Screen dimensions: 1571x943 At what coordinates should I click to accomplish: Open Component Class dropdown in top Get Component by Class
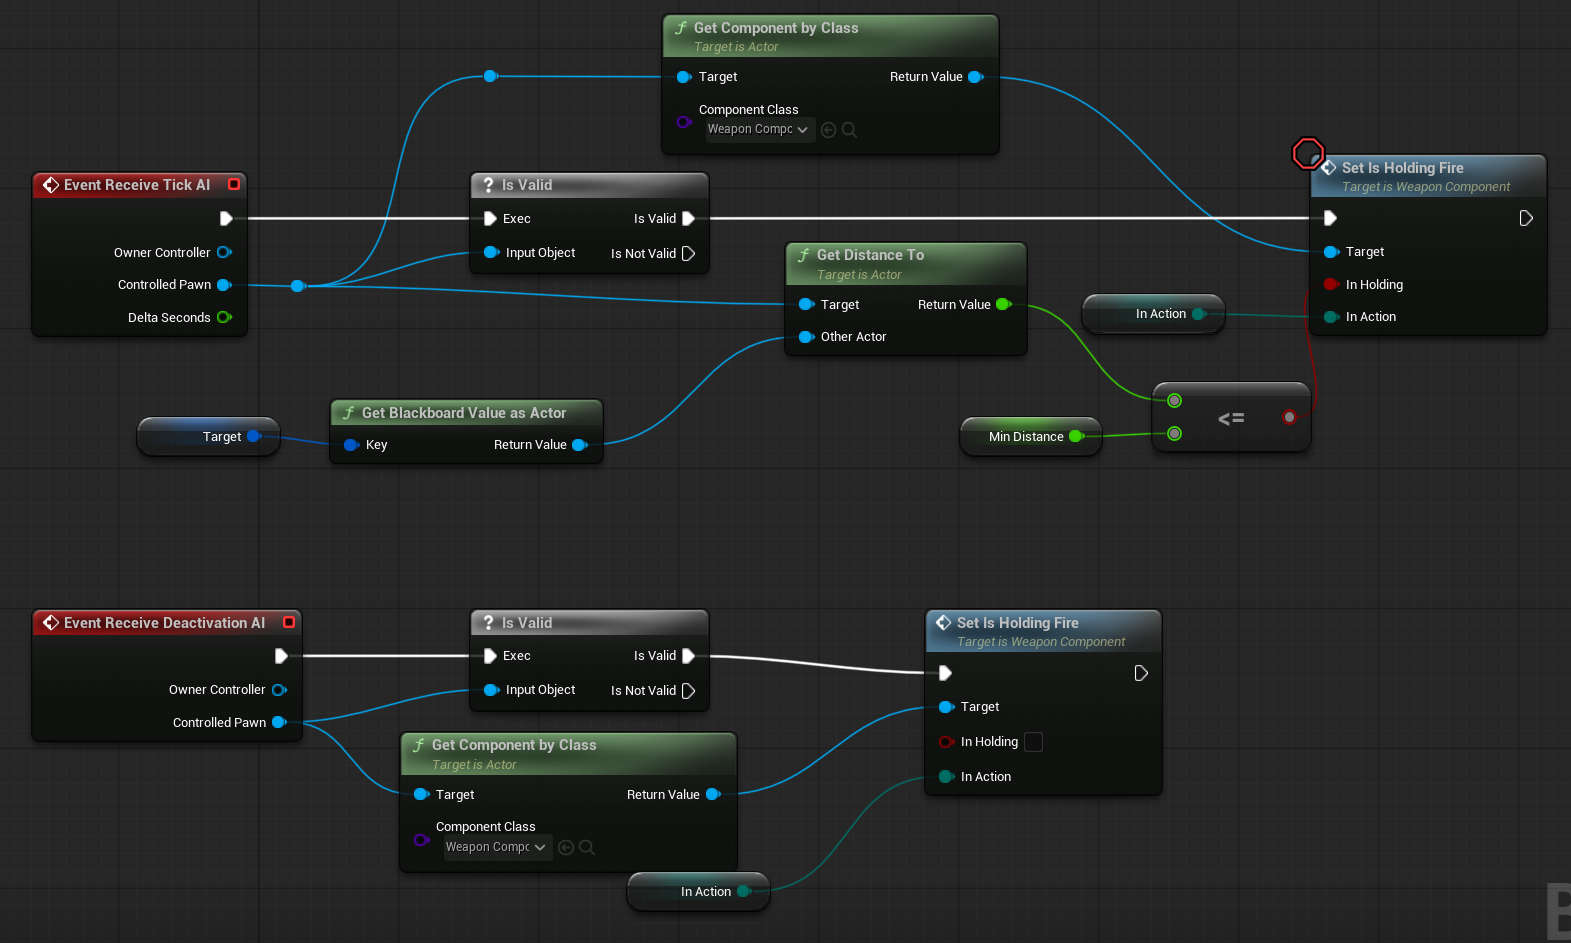[x=758, y=130]
